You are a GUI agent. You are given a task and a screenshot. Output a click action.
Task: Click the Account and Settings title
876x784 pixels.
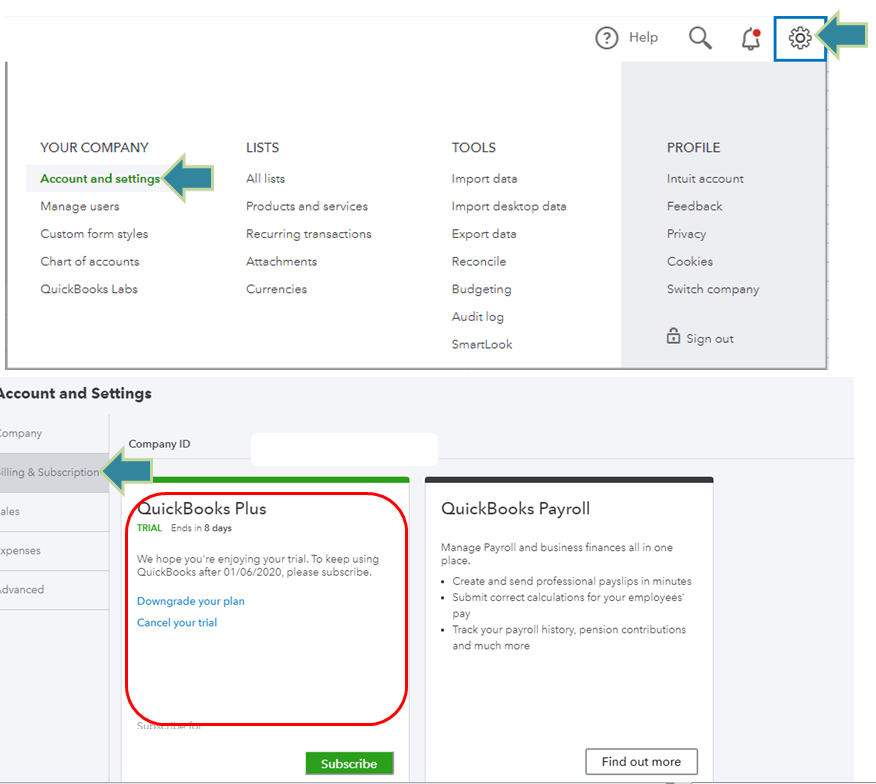(75, 393)
